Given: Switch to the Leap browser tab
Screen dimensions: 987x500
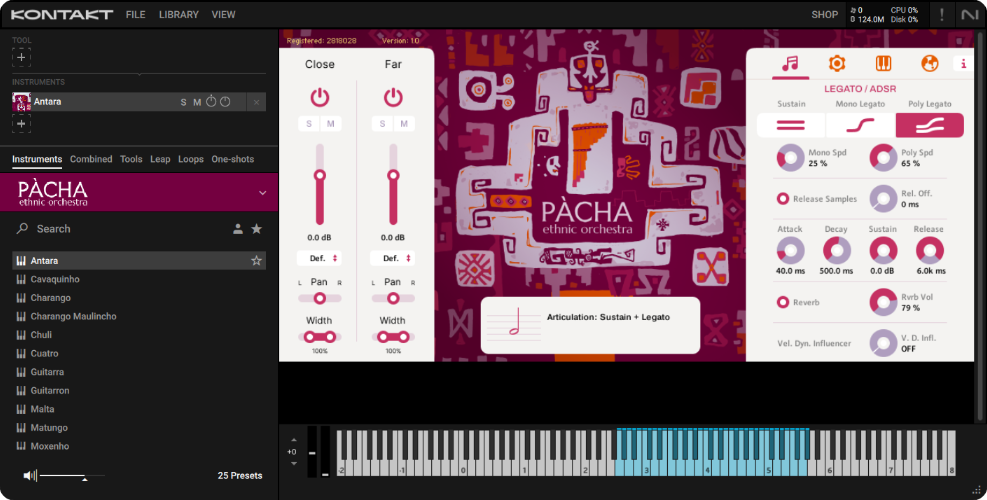Looking at the screenshot, I should pyautogui.click(x=160, y=159).
